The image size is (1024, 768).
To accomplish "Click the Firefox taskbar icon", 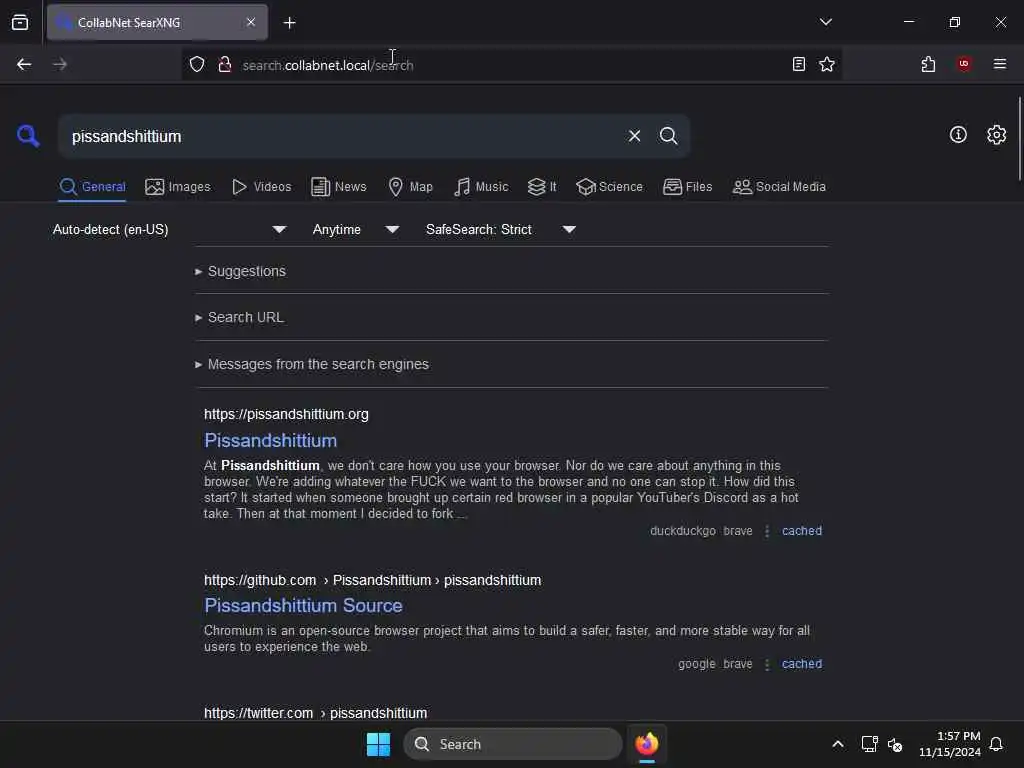I will point(647,744).
